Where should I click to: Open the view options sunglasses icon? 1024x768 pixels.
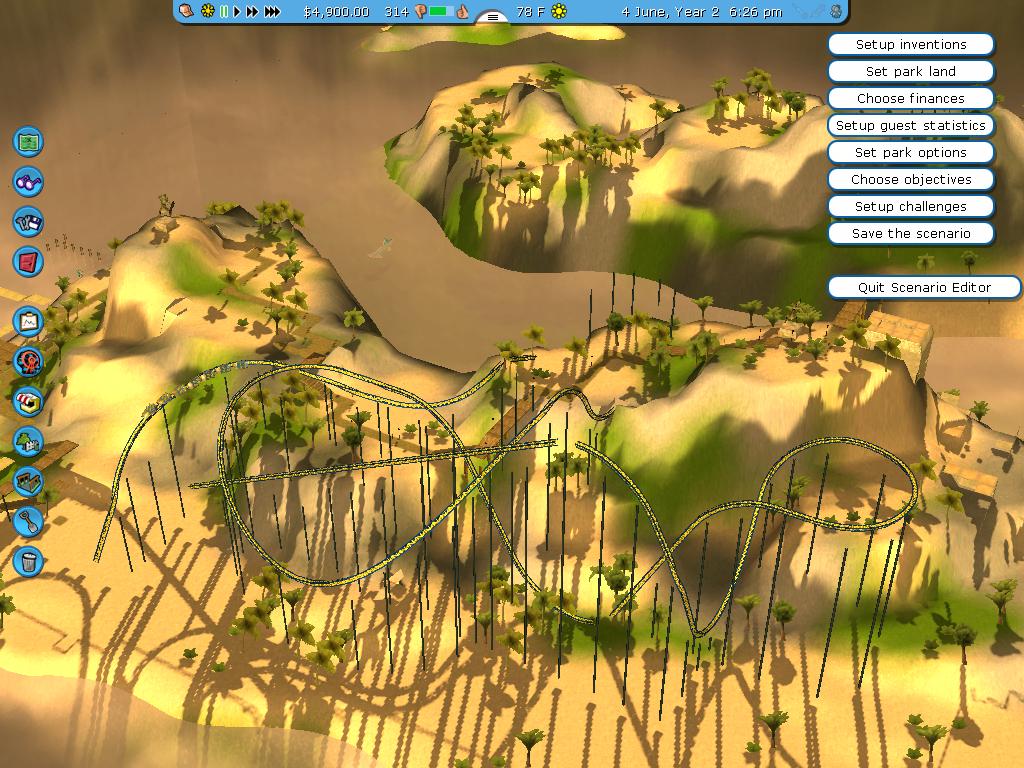28,182
